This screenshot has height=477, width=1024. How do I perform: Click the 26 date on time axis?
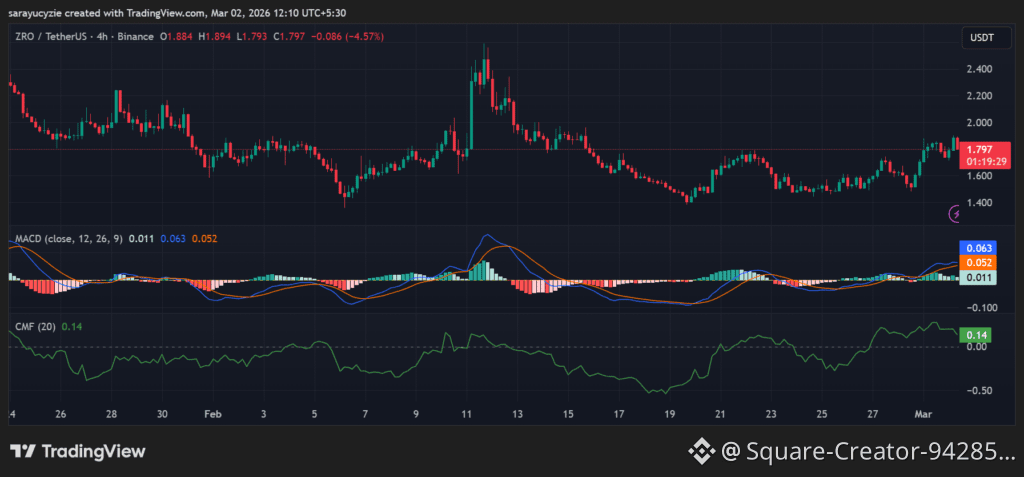tap(60, 414)
